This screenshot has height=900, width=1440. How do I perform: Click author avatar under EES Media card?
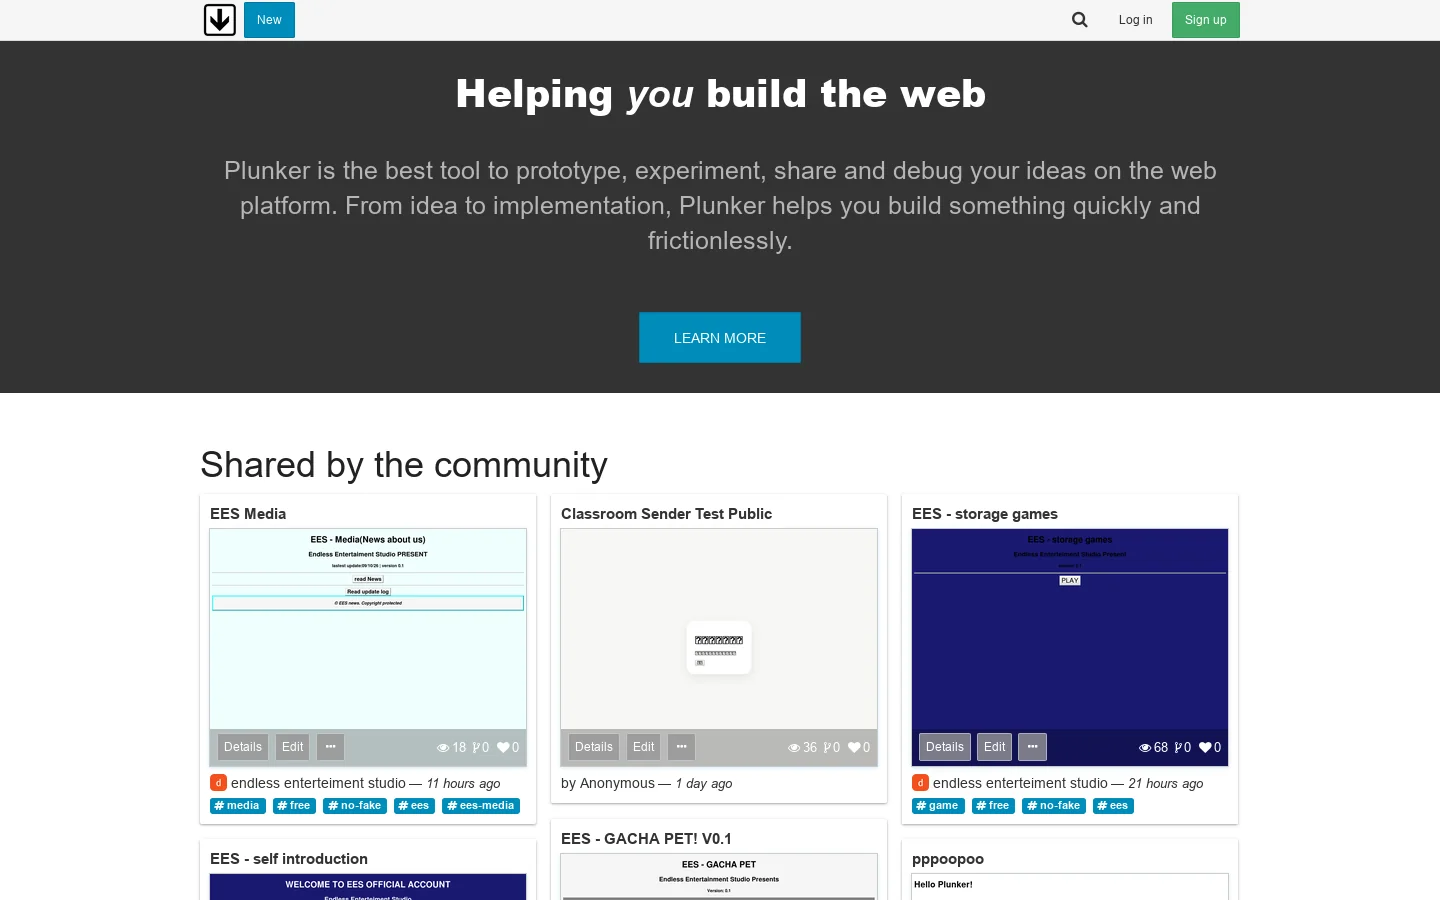(218, 783)
